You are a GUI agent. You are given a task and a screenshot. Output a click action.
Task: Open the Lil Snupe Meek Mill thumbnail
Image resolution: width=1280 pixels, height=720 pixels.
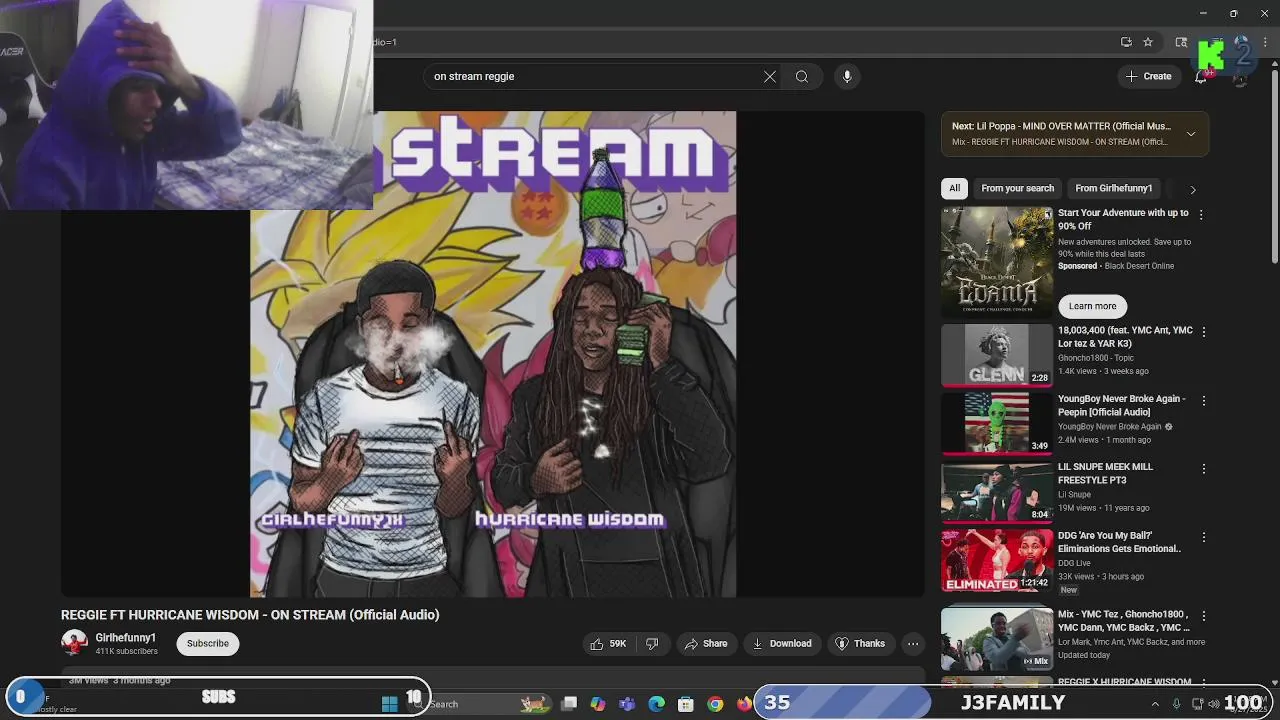997,491
